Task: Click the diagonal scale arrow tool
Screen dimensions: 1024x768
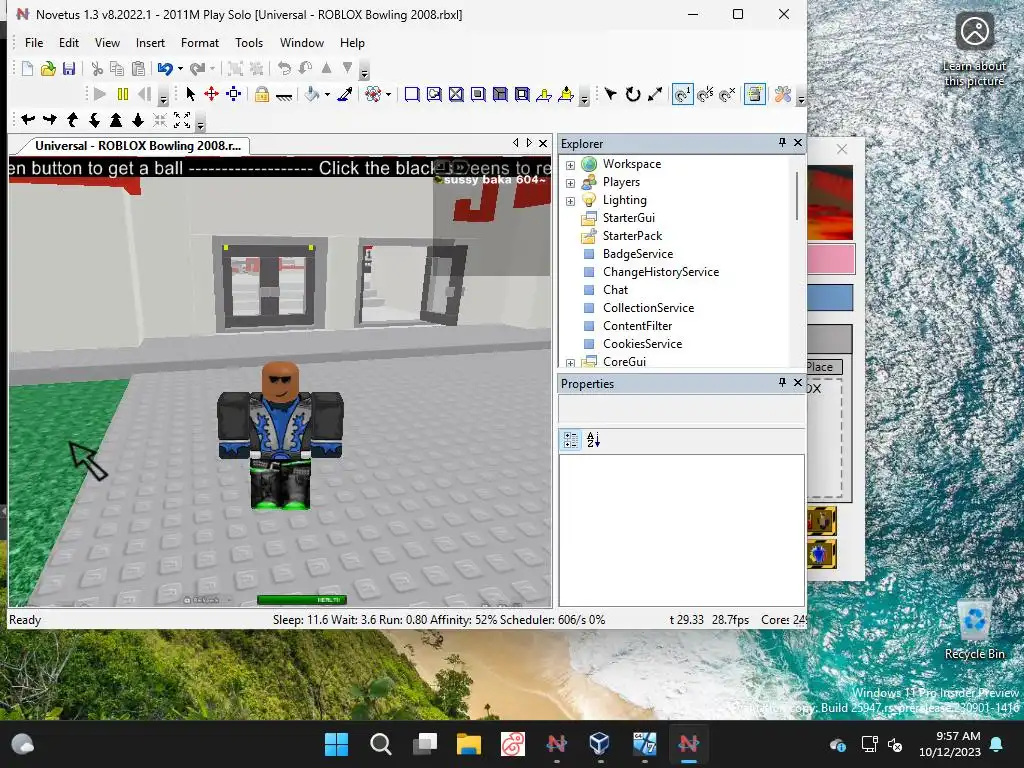Action: pos(654,94)
